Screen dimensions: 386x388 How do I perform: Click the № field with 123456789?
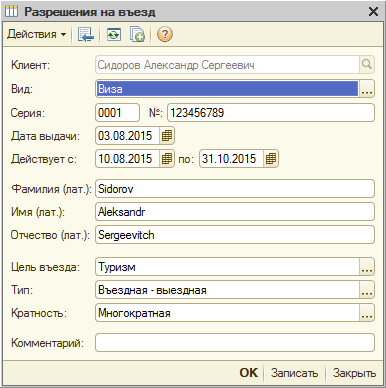[x=271, y=113]
